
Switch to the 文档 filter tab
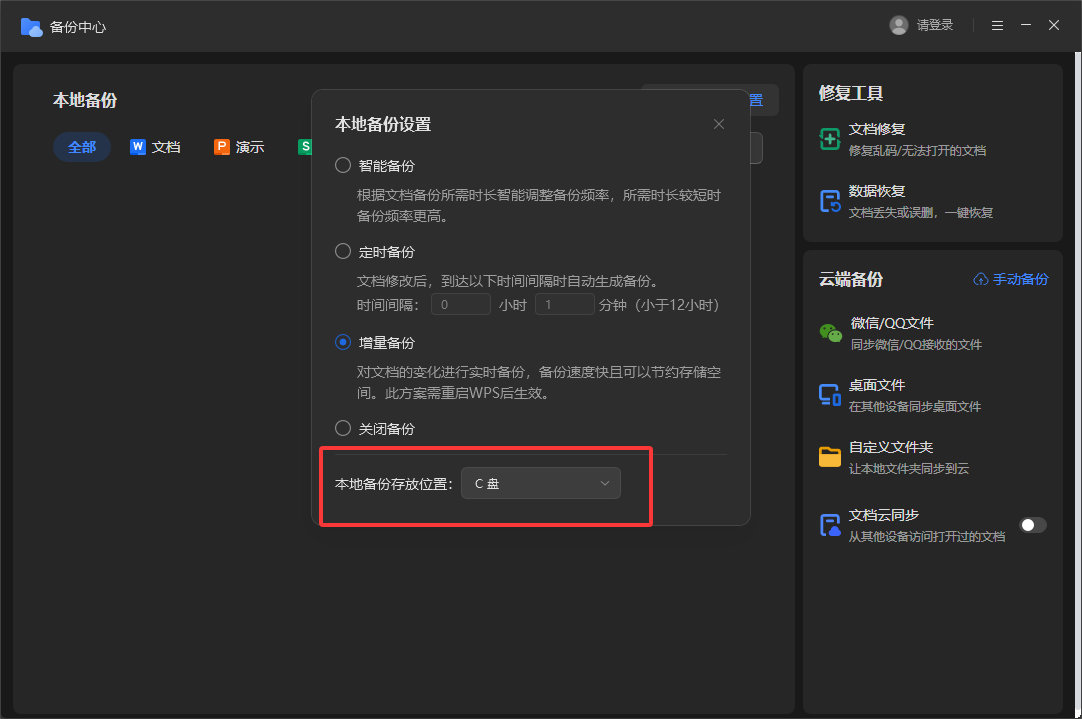(155, 147)
